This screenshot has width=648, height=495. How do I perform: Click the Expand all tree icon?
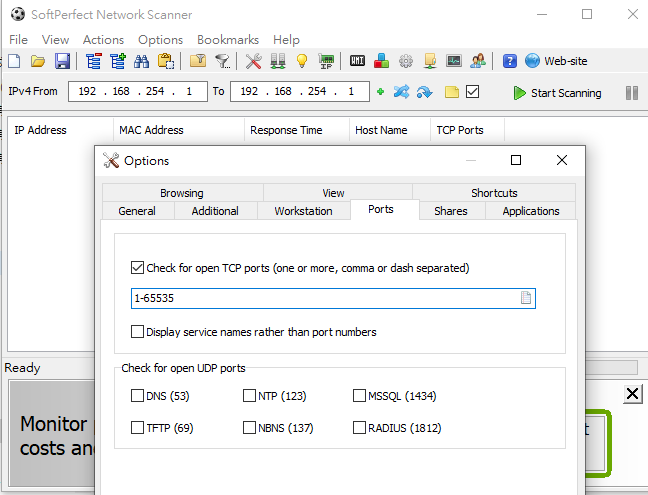coord(118,61)
